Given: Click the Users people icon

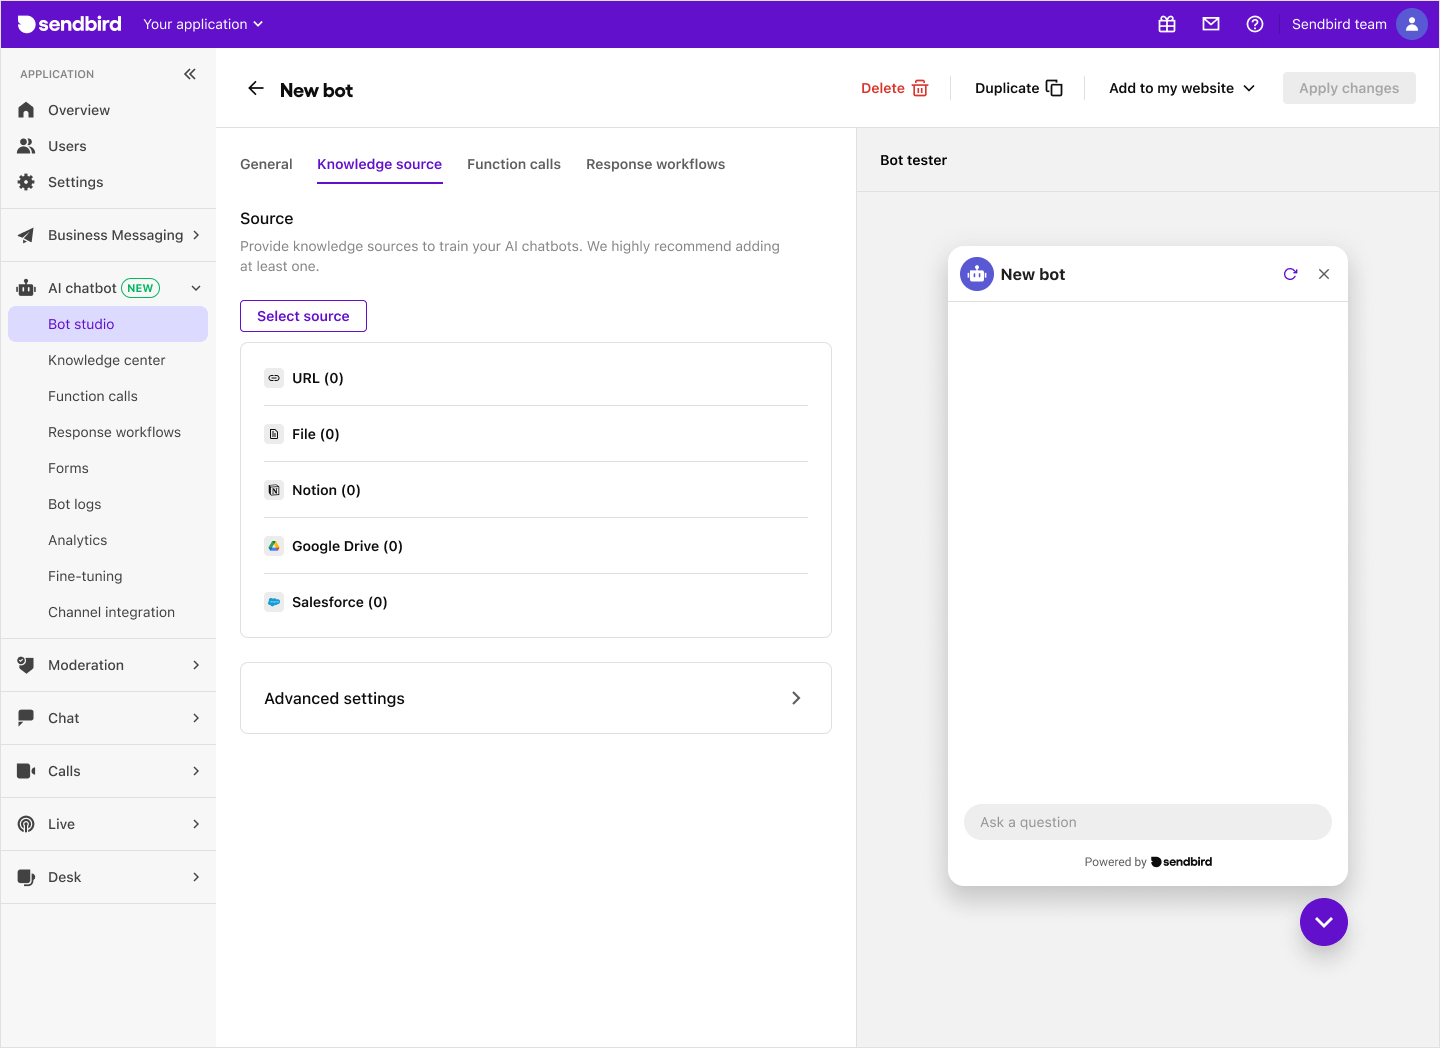Looking at the screenshot, I should (26, 146).
